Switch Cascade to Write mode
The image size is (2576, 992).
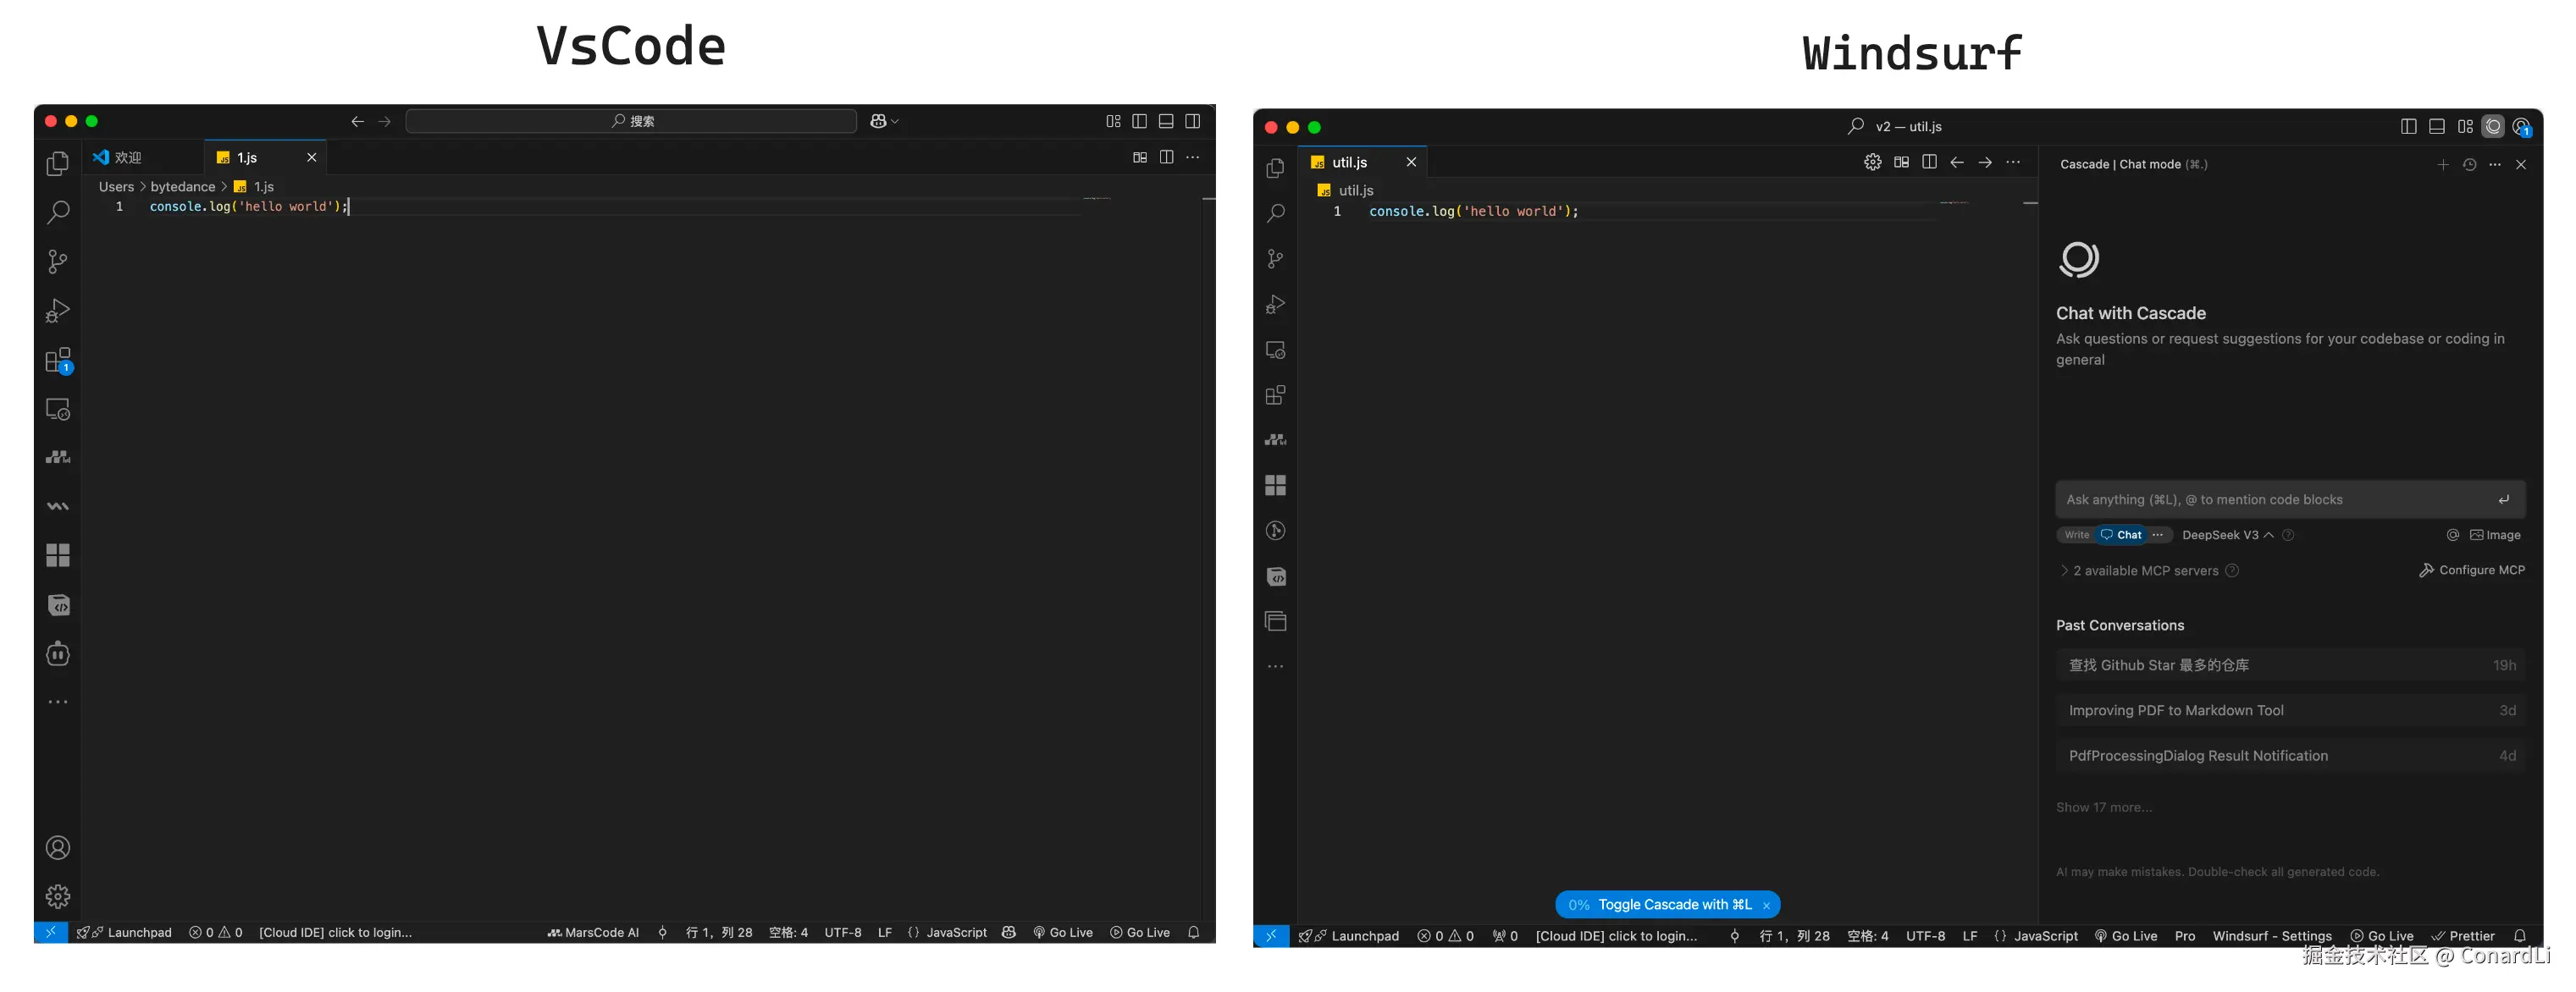coord(2076,535)
